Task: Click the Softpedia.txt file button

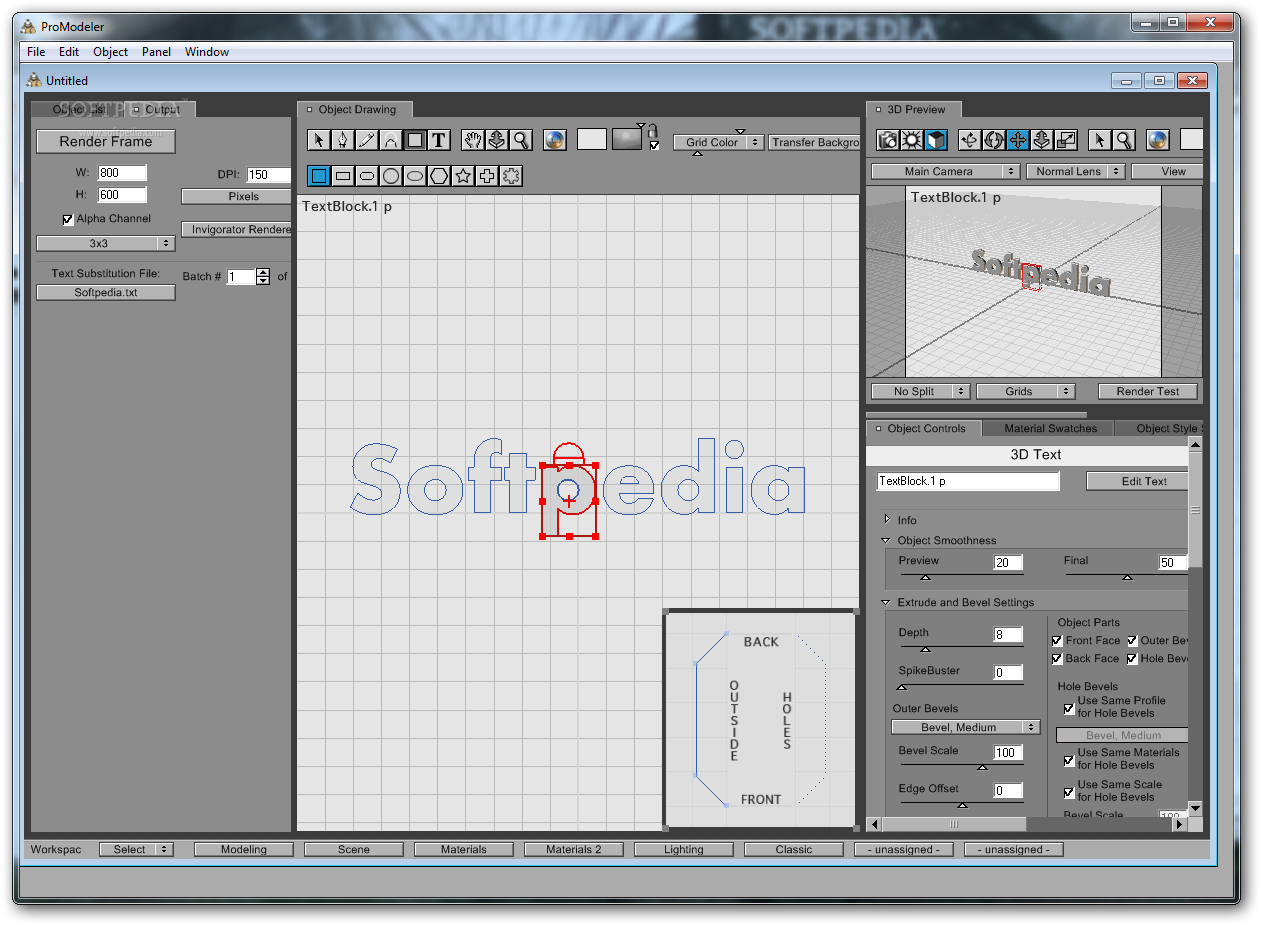Action: click(x=106, y=292)
